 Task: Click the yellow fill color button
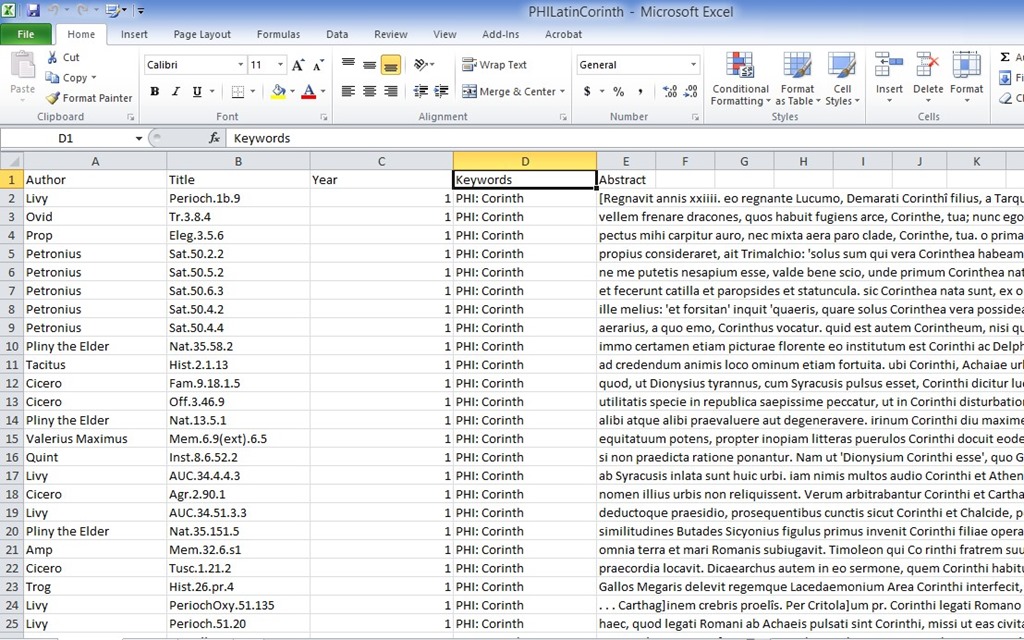pos(278,92)
